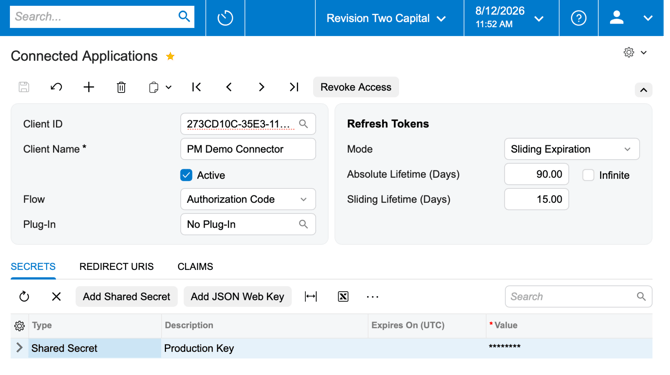Open the page customization gear icon
Screen dimensions: 670x375
click(629, 53)
